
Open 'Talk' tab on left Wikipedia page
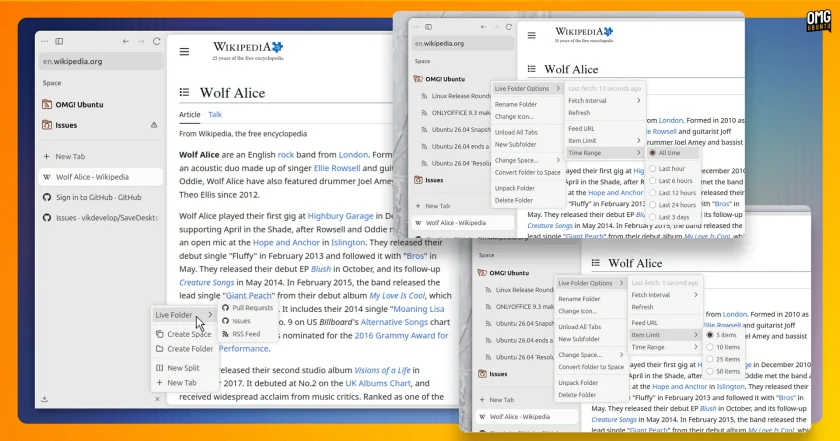click(x=215, y=114)
